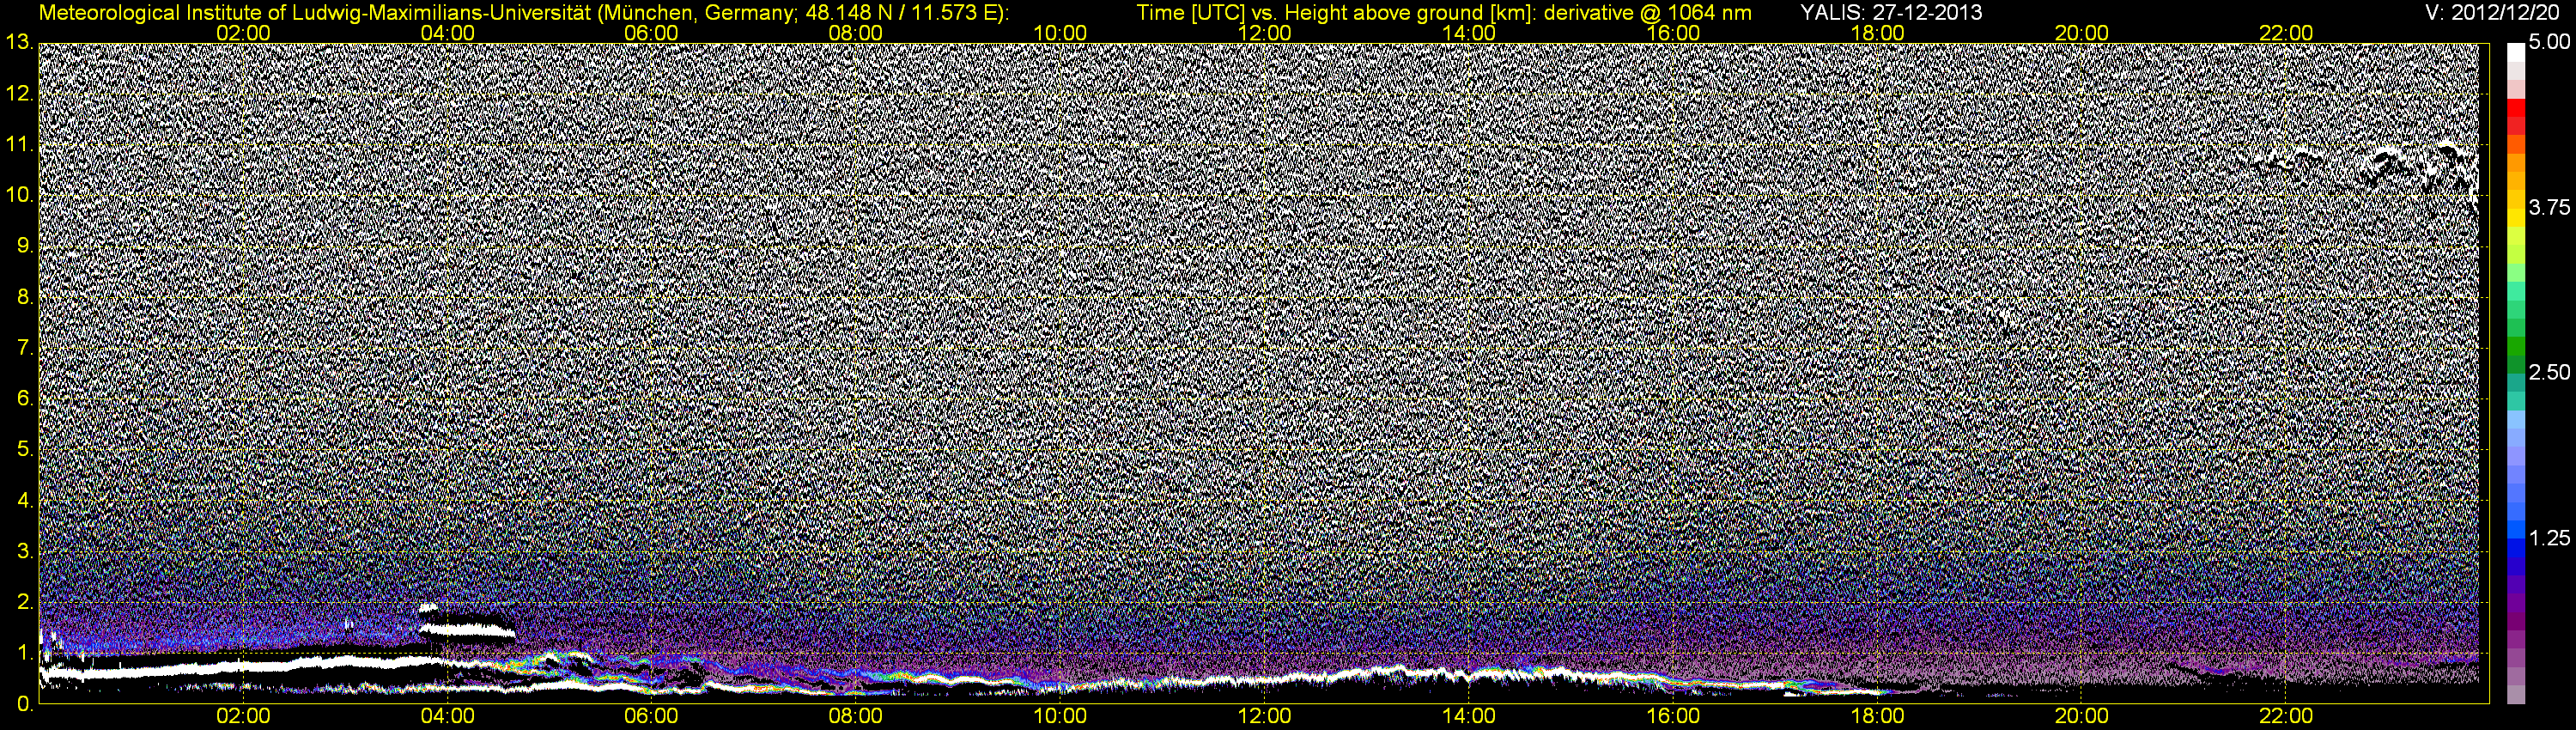Click 04:00 on the bottom time axis
This screenshot has height=730, width=2576.
[447, 717]
